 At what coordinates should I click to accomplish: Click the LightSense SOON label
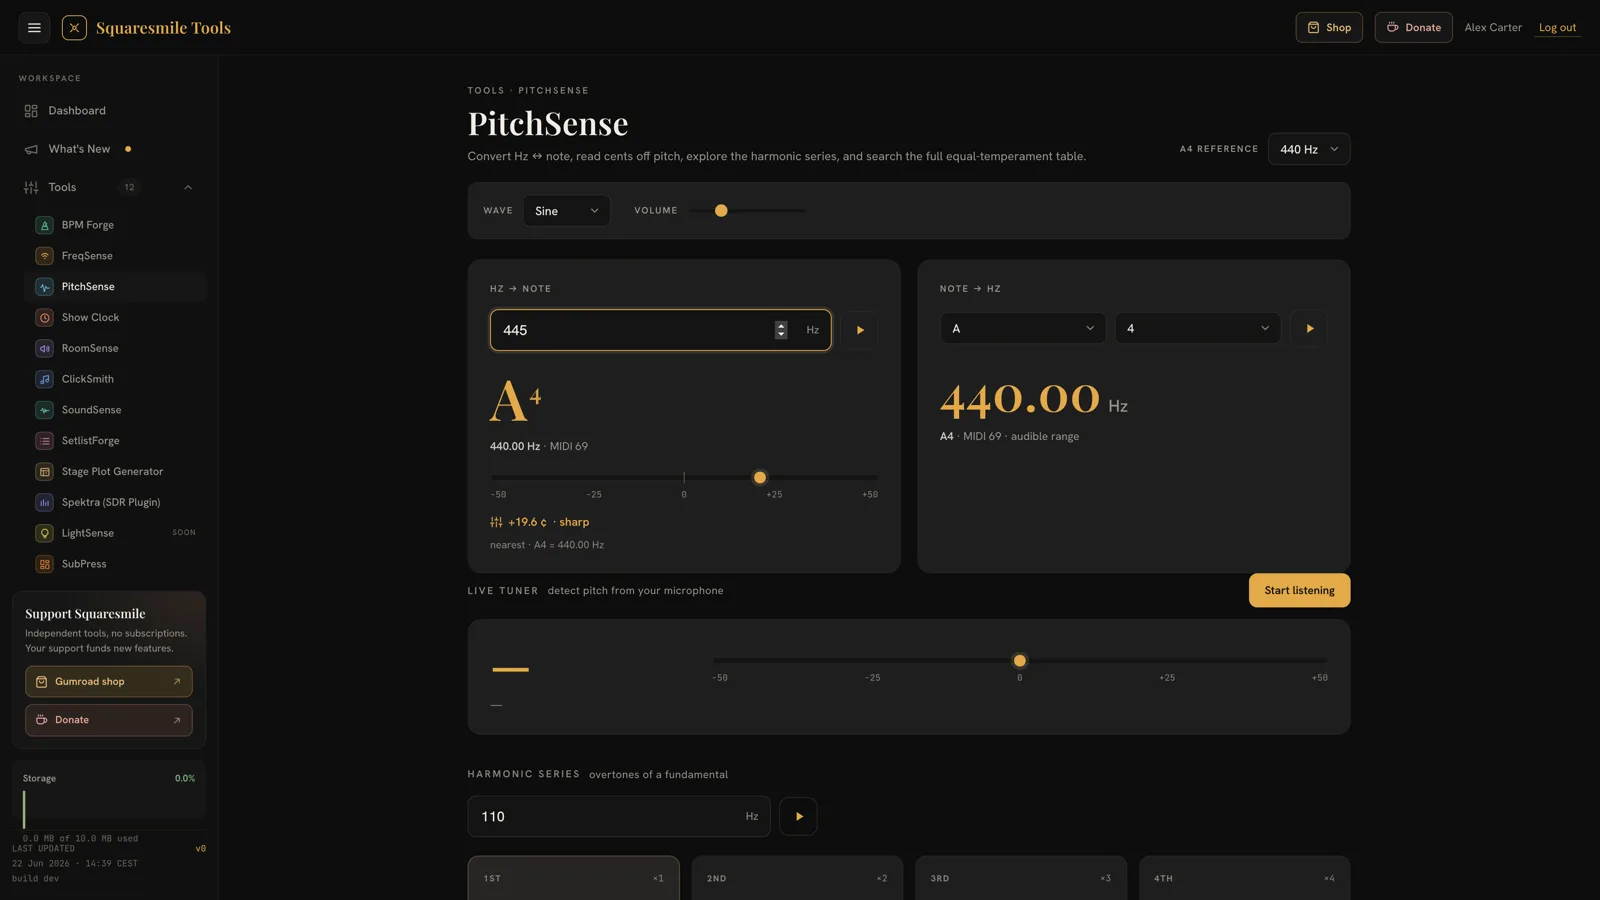(184, 533)
